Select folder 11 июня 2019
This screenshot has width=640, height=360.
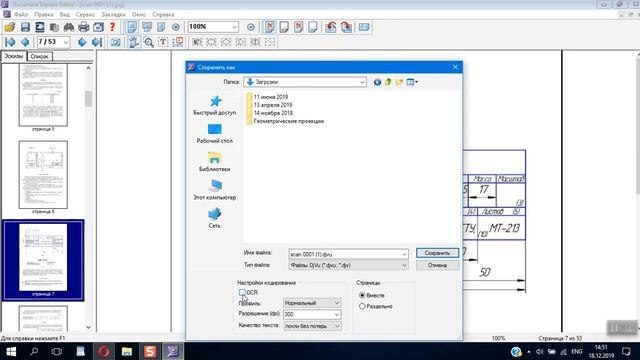[x=267, y=97]
